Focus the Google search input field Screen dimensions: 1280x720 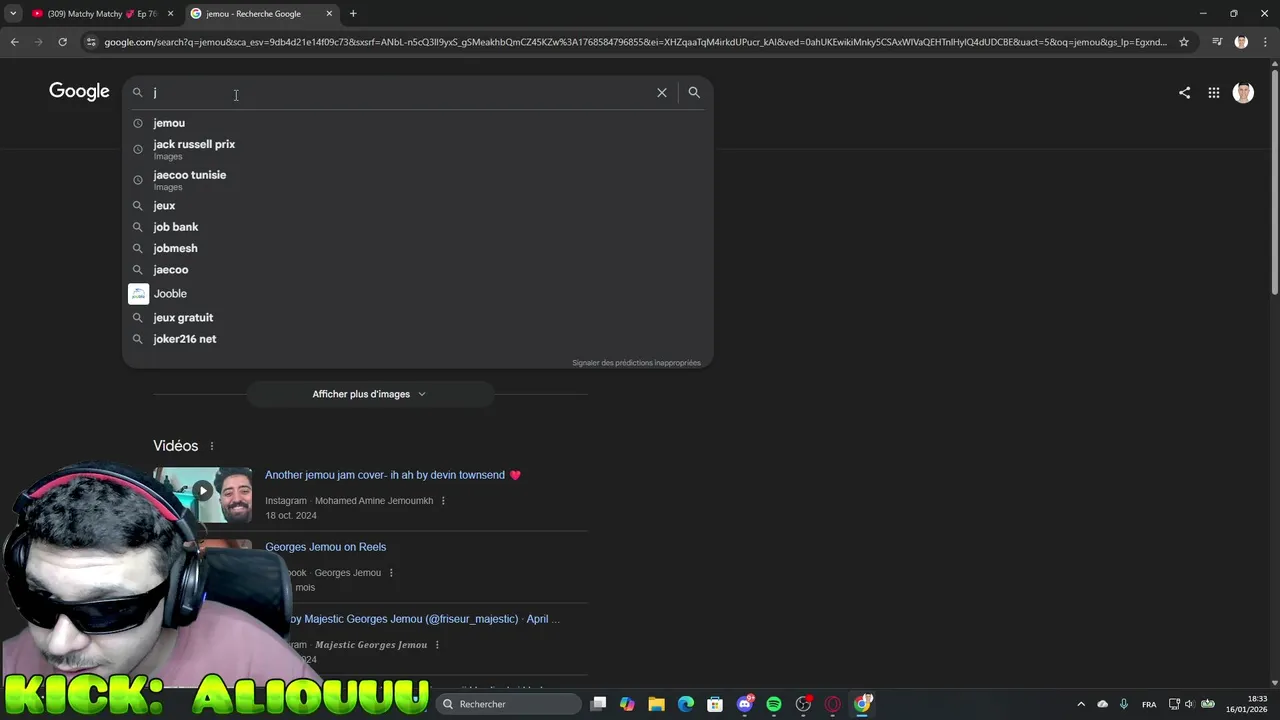coord(400,92)
